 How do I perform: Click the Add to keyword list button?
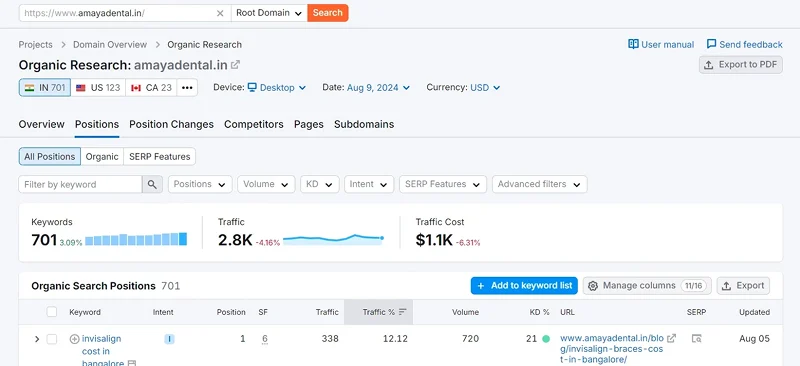coord(524,286)
